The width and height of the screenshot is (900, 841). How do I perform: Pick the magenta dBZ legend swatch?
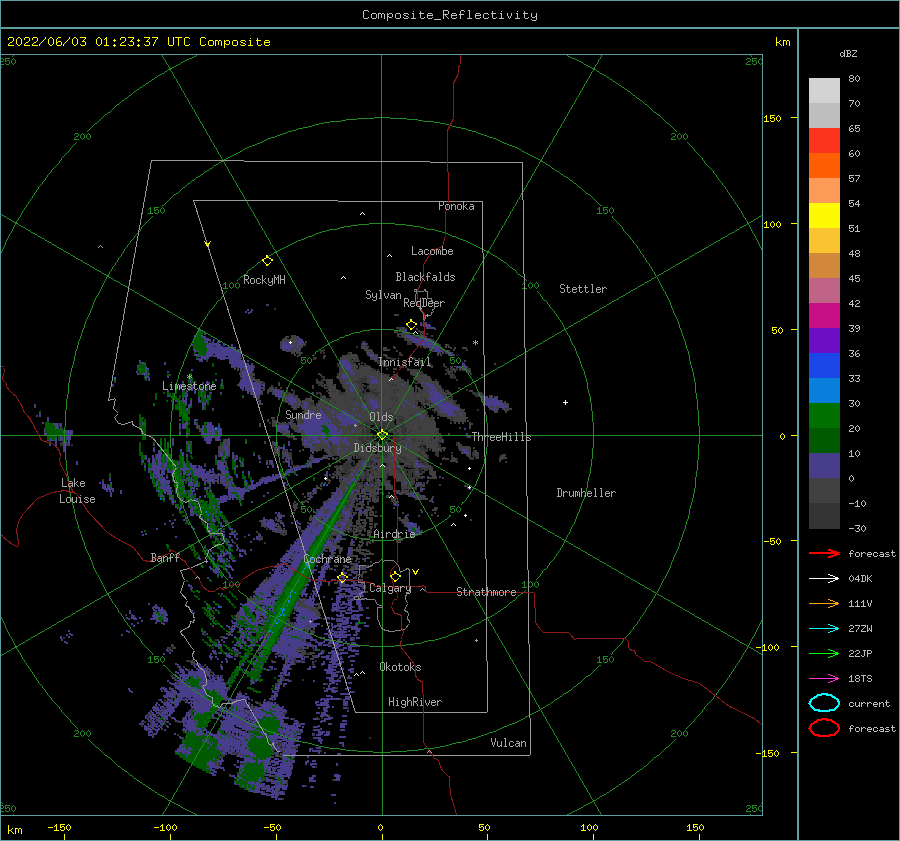pyautogui.click(x=824, y=316)
